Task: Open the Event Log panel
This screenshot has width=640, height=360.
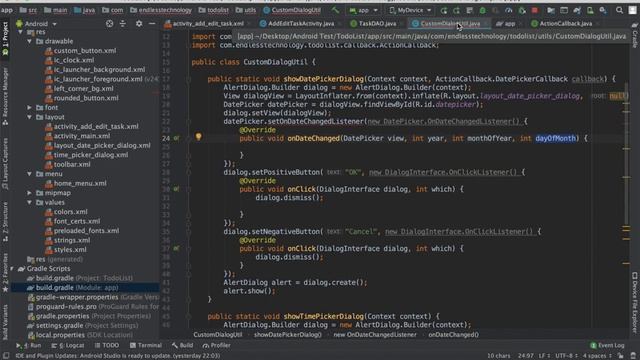Action: [607, 345]
